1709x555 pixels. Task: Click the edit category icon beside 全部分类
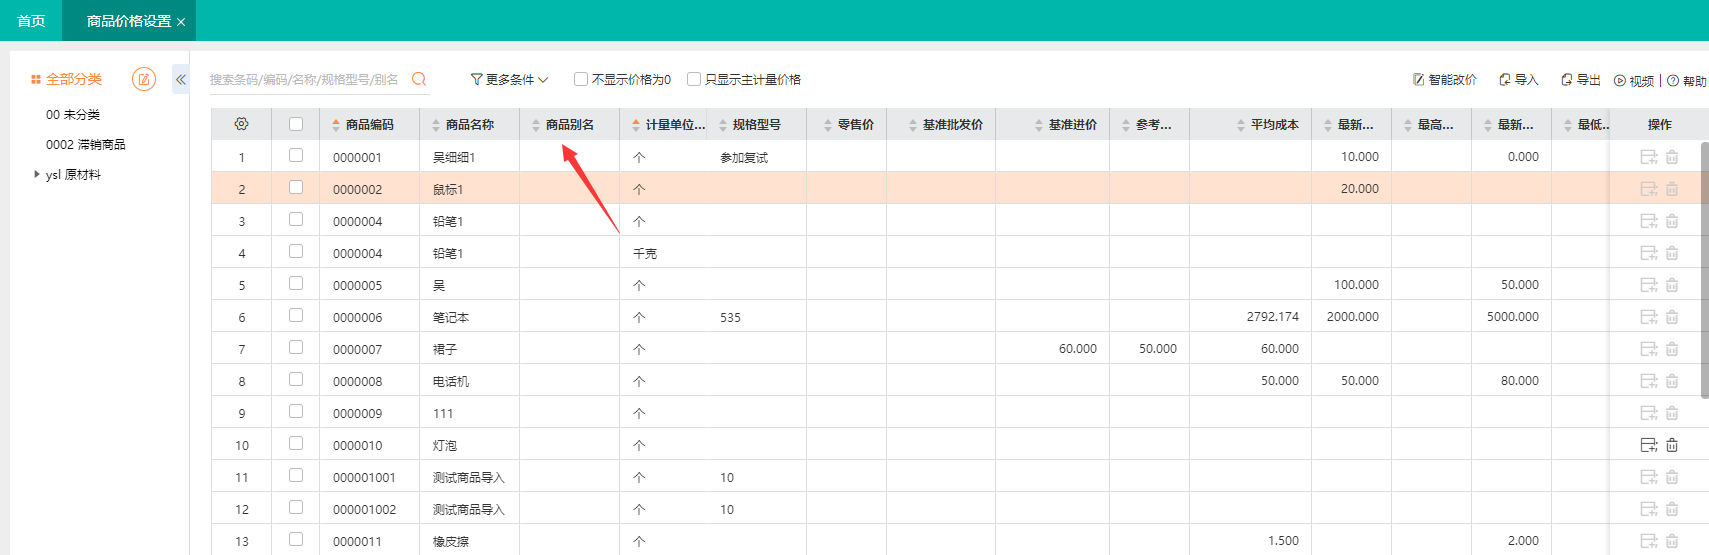click(x=144, y=79)
